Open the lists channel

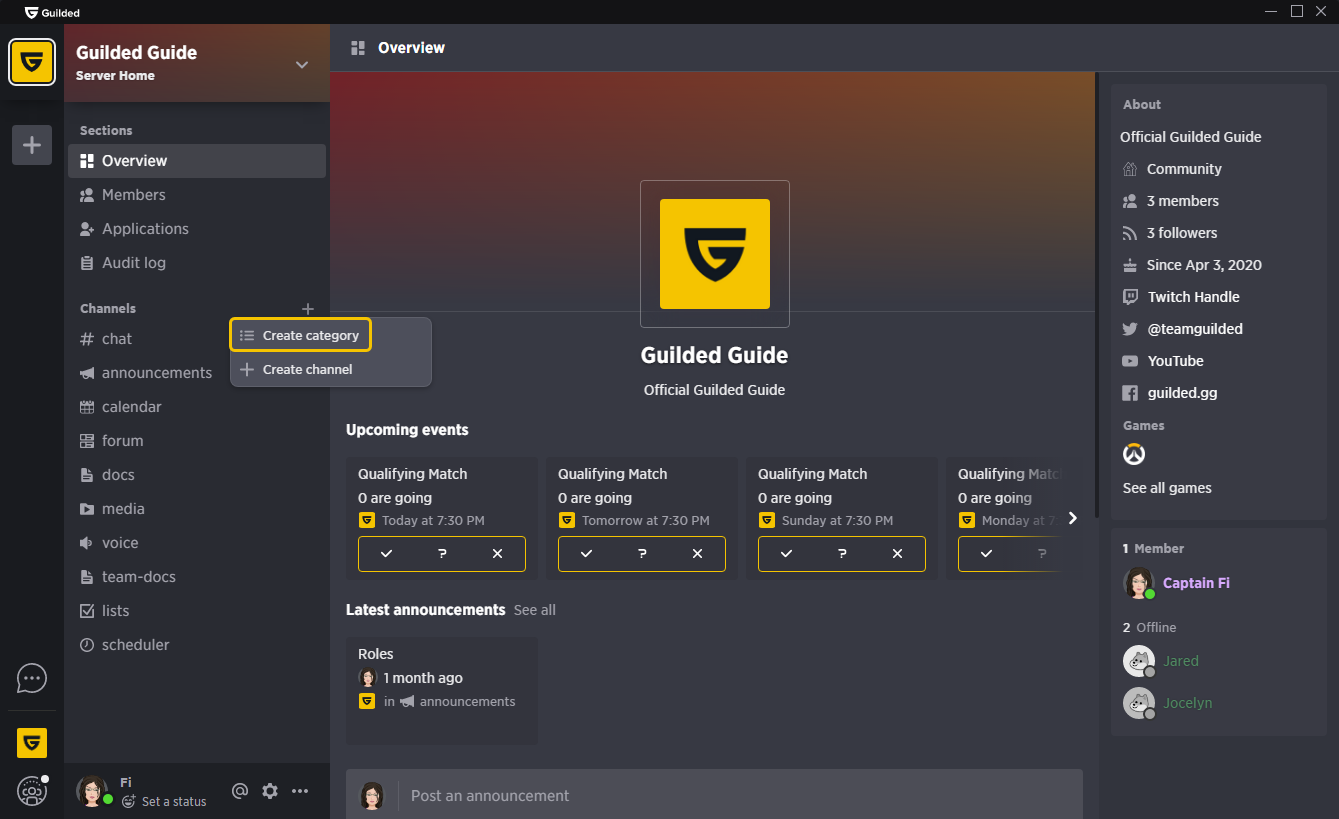click(x=197, y=611)
